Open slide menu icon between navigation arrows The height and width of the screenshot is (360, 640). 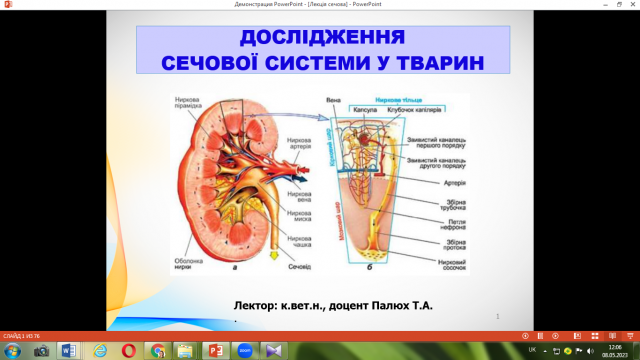pos(540,336)
